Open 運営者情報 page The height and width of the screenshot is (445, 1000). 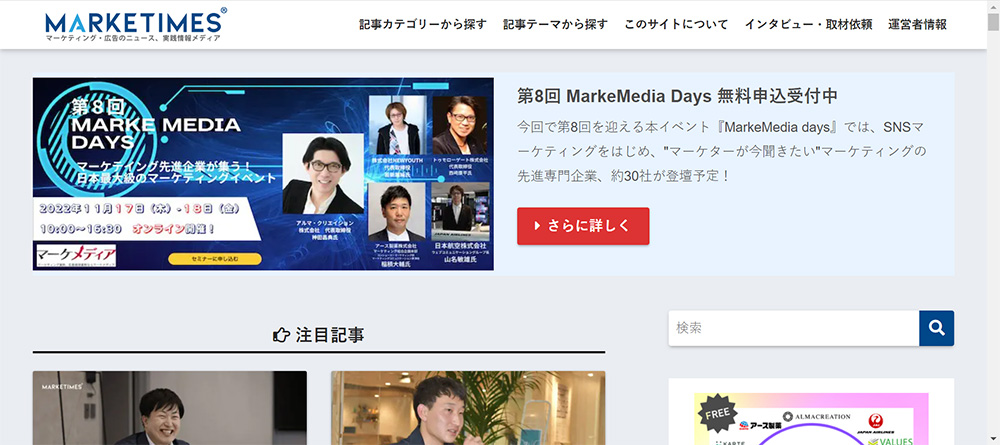[x=917, y=25]
